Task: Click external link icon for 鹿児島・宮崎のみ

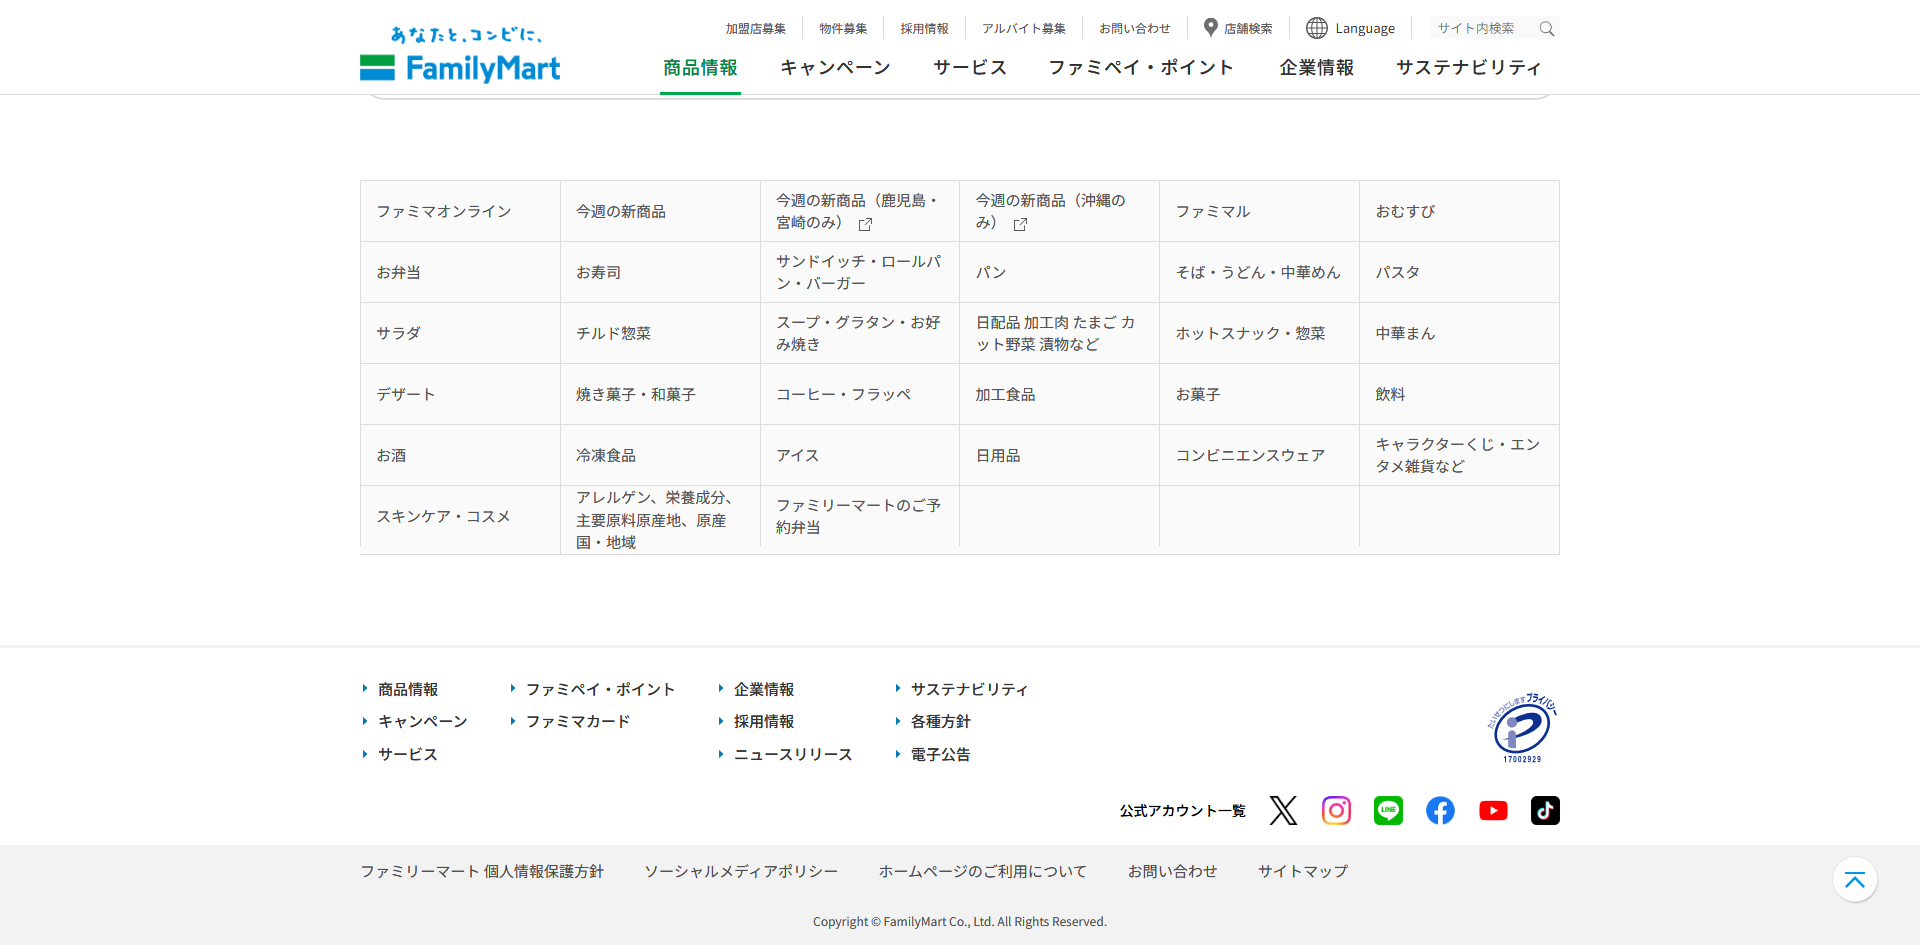Action: pyautogui.click(x=865, y=224)
